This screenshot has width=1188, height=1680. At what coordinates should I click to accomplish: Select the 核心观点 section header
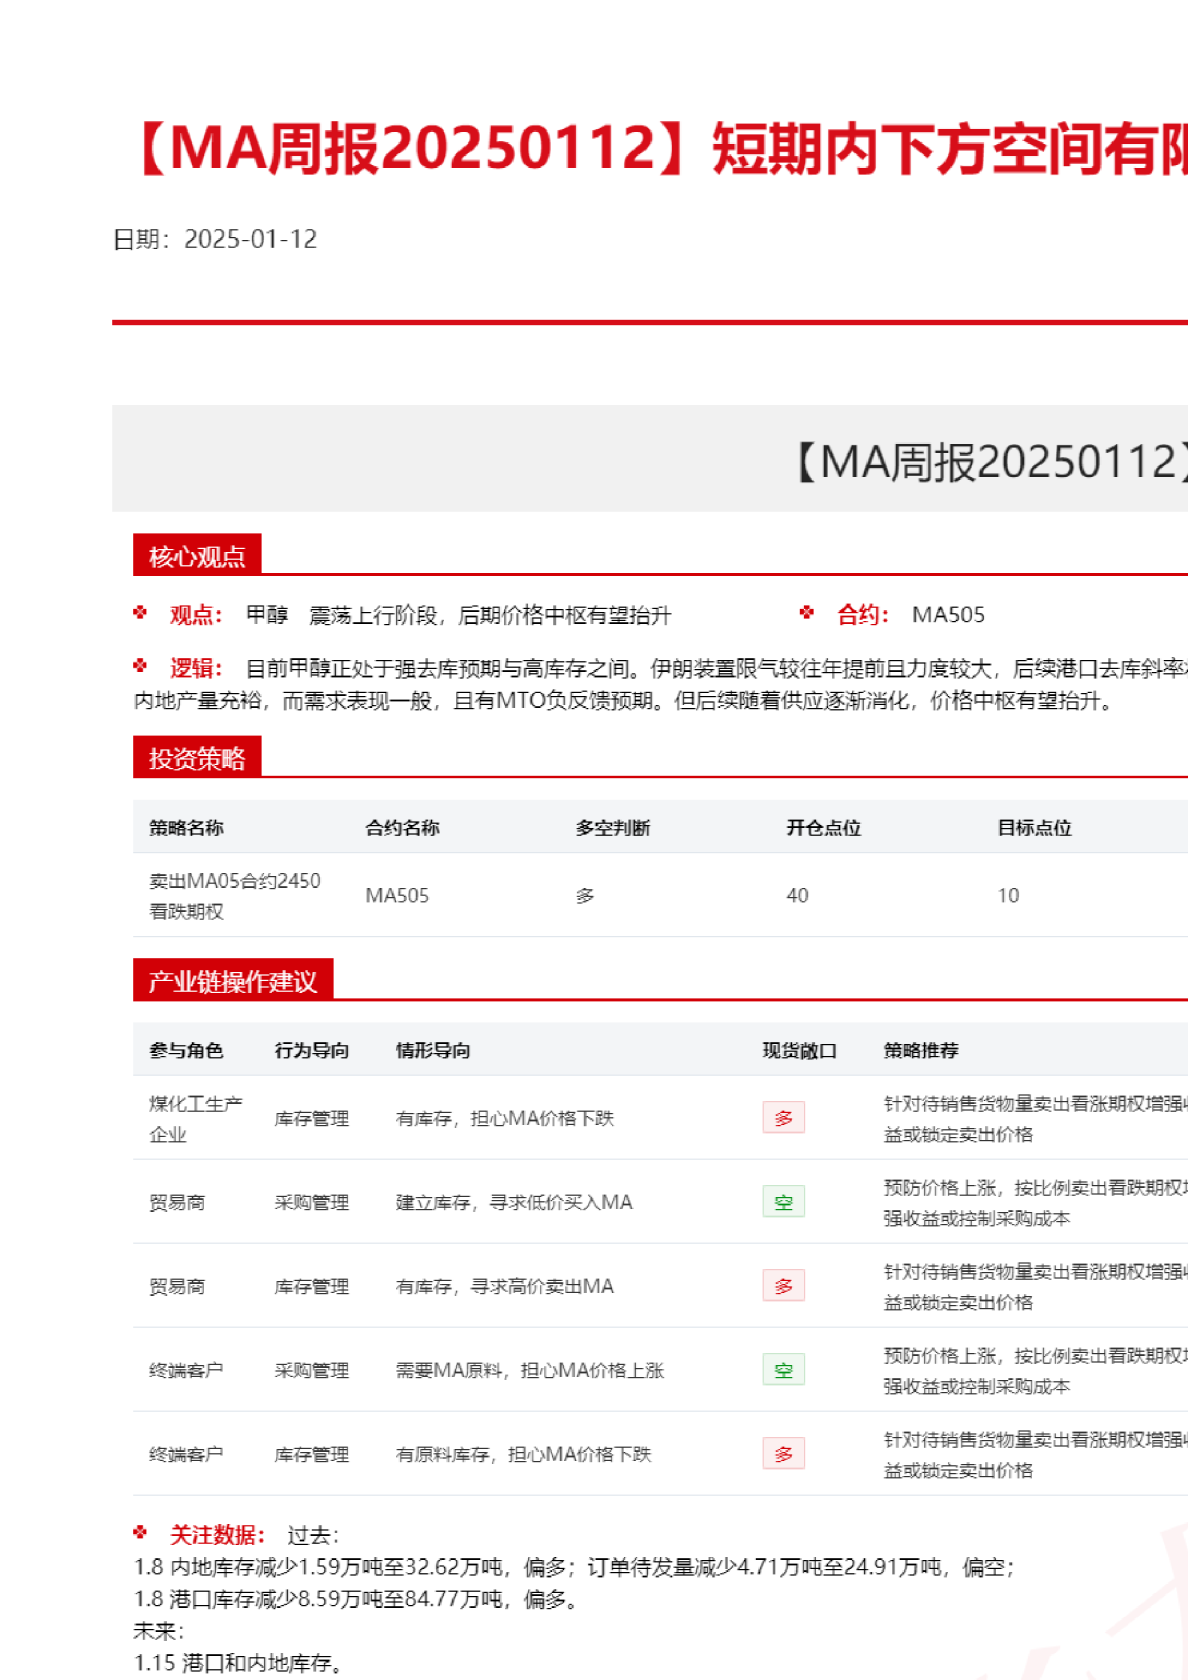coord(197,556)
